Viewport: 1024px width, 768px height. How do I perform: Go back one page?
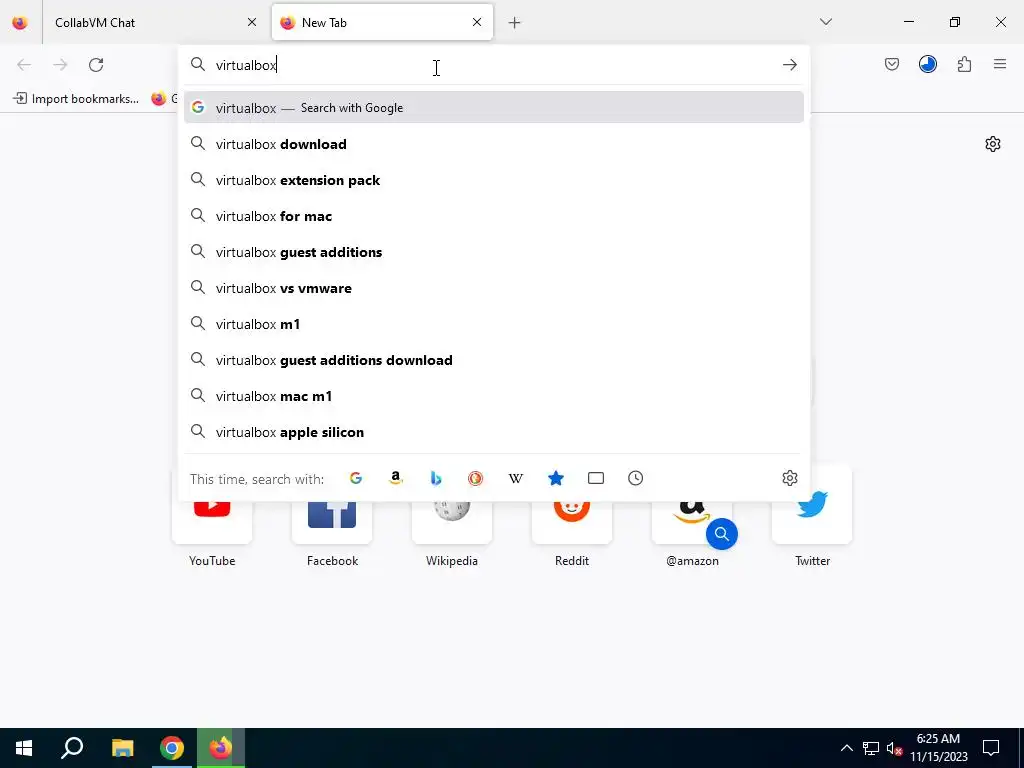24,65
